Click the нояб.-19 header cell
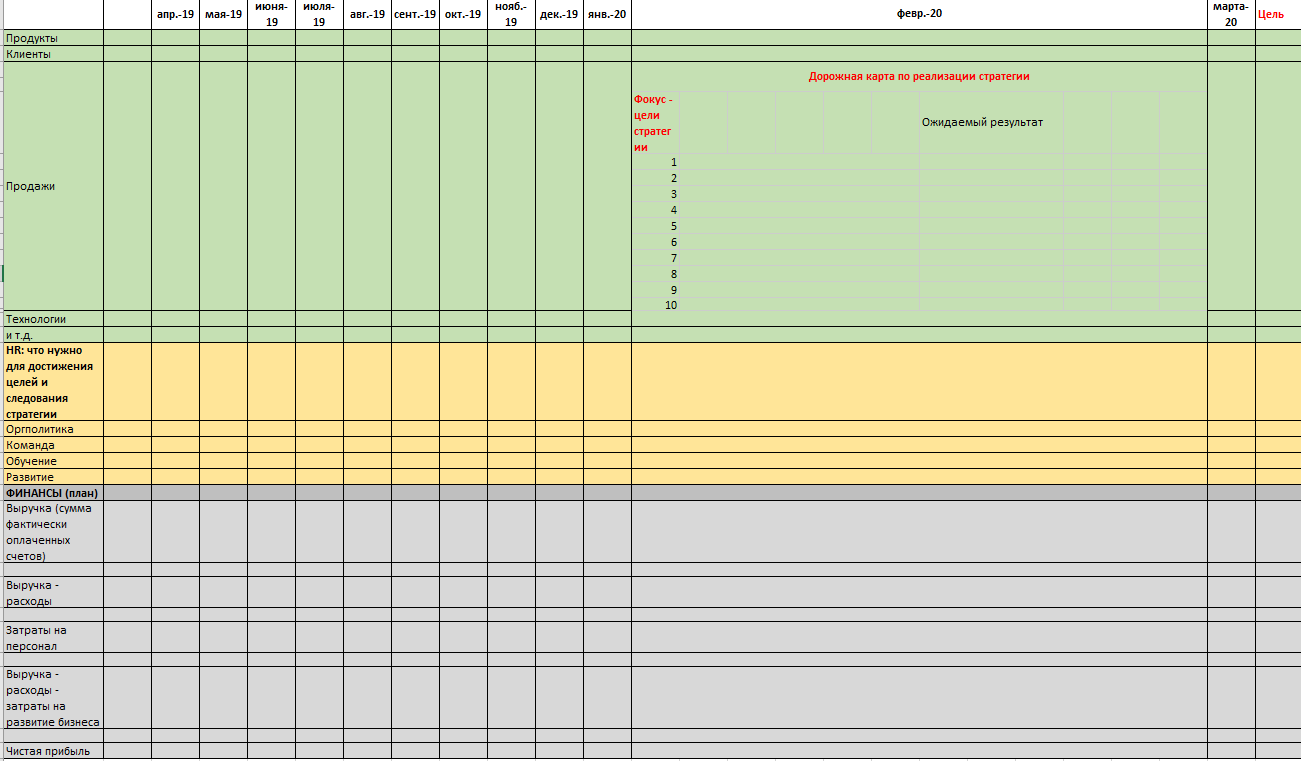 (511, 15)
